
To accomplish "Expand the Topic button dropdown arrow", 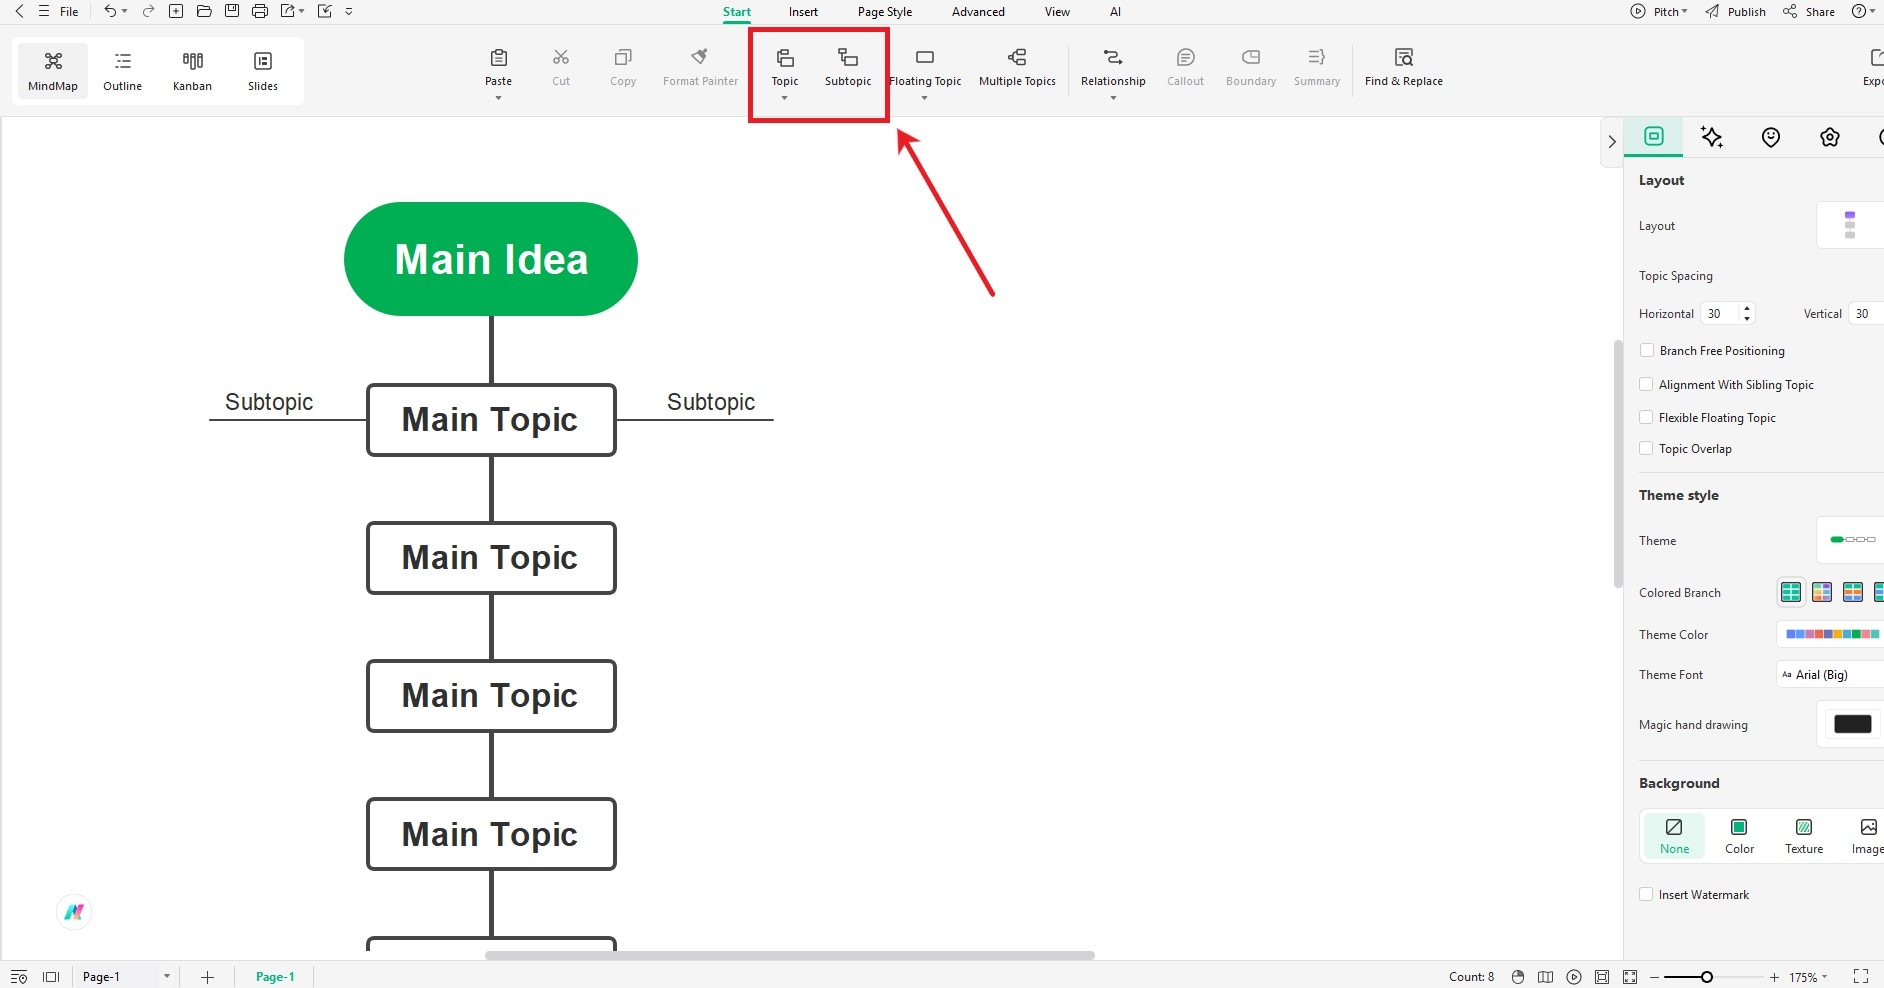I will click(785, 98).
